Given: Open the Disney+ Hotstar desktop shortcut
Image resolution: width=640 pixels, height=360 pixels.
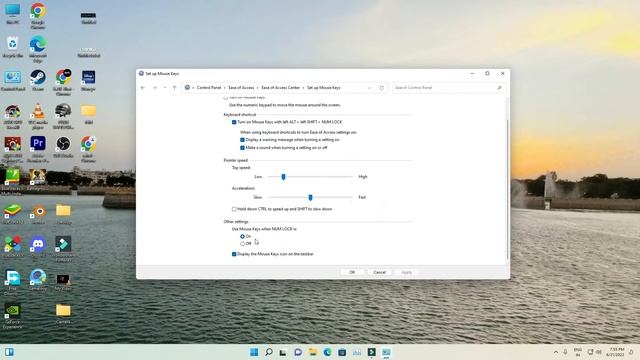Looking at the screenshot, I should [88, 80].
